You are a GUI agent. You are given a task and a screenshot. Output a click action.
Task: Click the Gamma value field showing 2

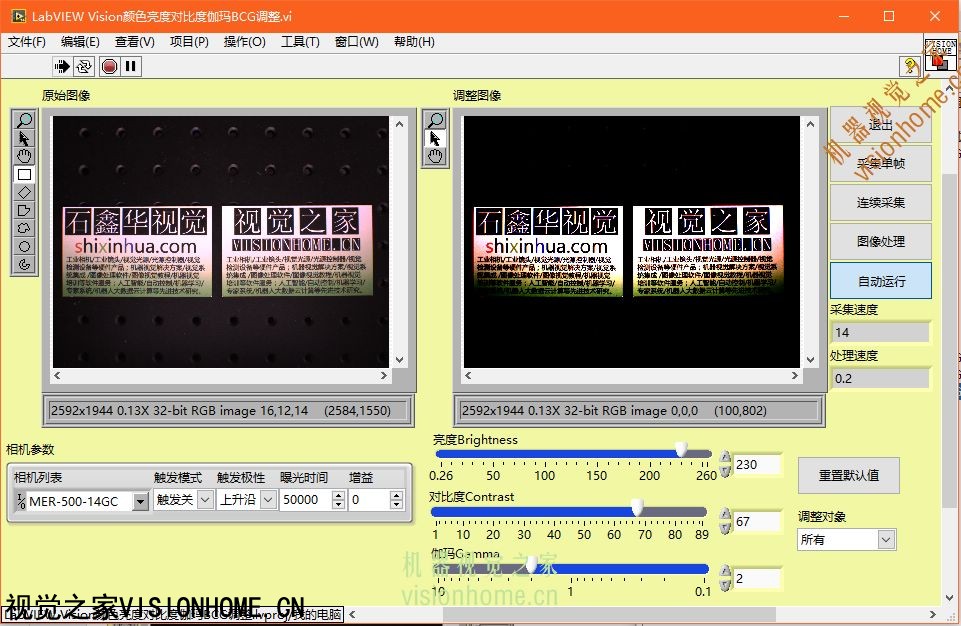[758, 578]
